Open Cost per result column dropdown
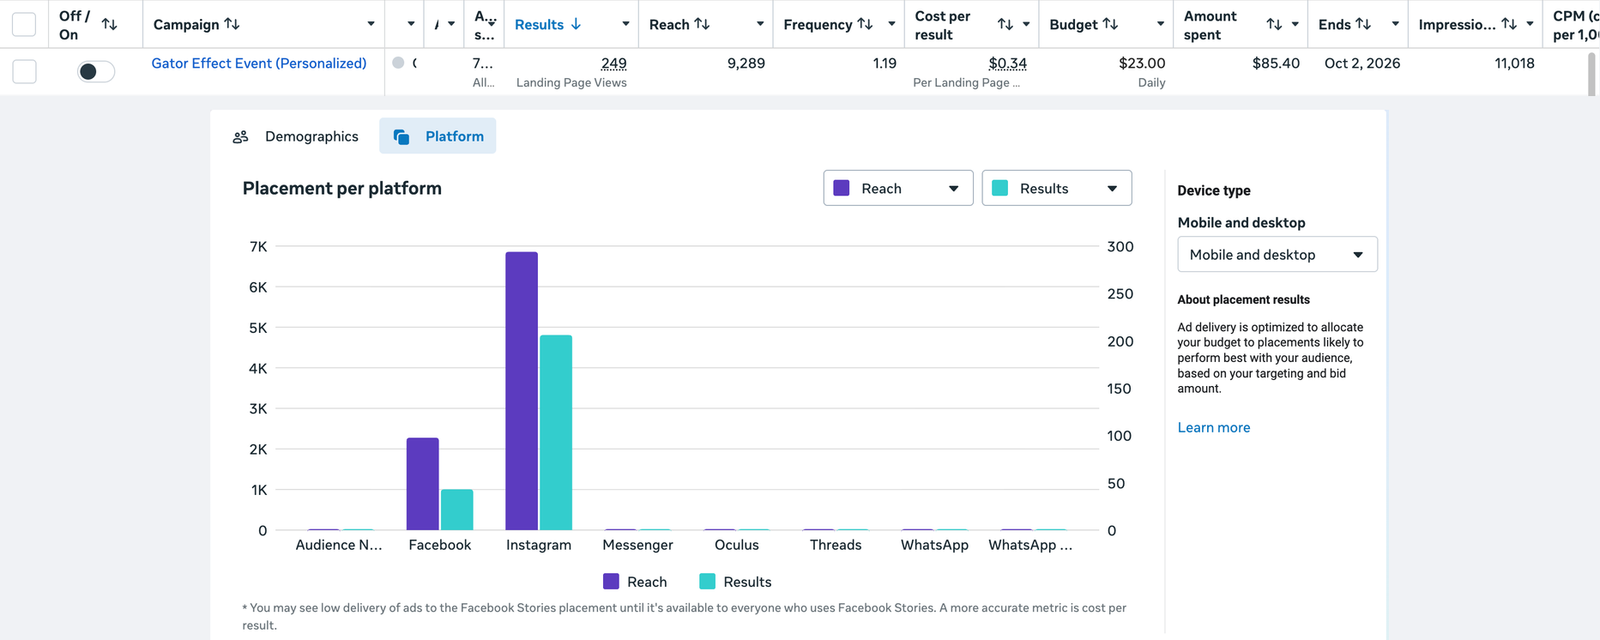The width and height of the screenshot is (1600, 640). click(1026, 24)
